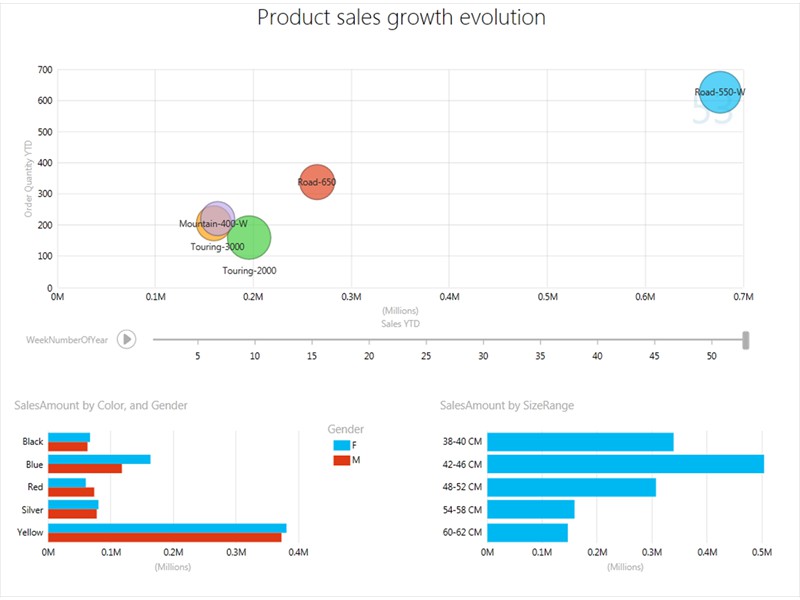800x600 pixels.
Task: Click the 42-46 CM axis label
Action: click(462, 464)
